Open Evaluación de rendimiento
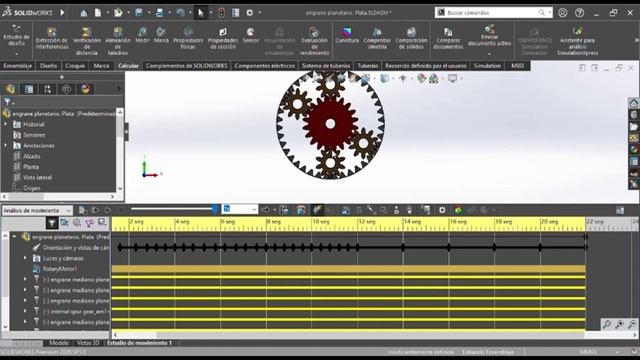This screenshot has height=360, width=640. 314,41
